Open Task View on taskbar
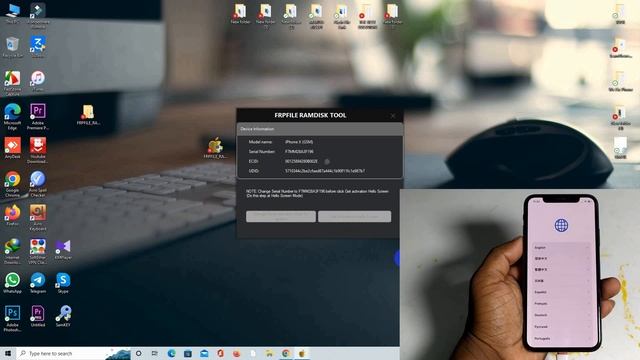640x360 pixels. click(x=155, y=353)
